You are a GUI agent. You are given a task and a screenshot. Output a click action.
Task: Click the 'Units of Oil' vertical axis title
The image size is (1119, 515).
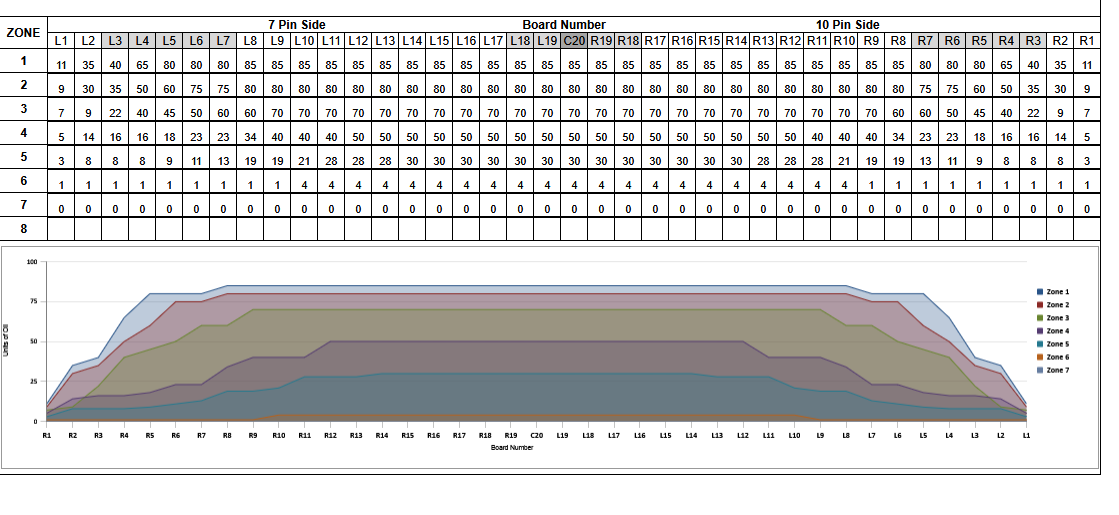tap(6, 342)
